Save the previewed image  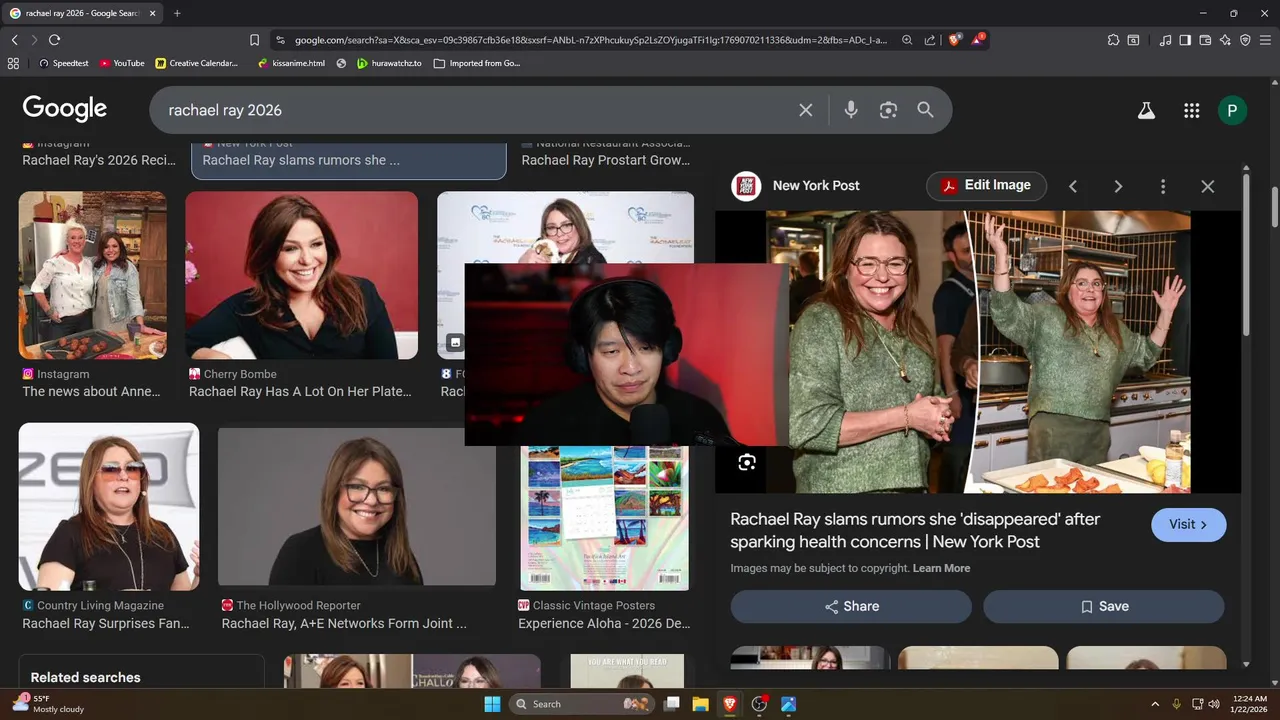(x=1104, y=607)
